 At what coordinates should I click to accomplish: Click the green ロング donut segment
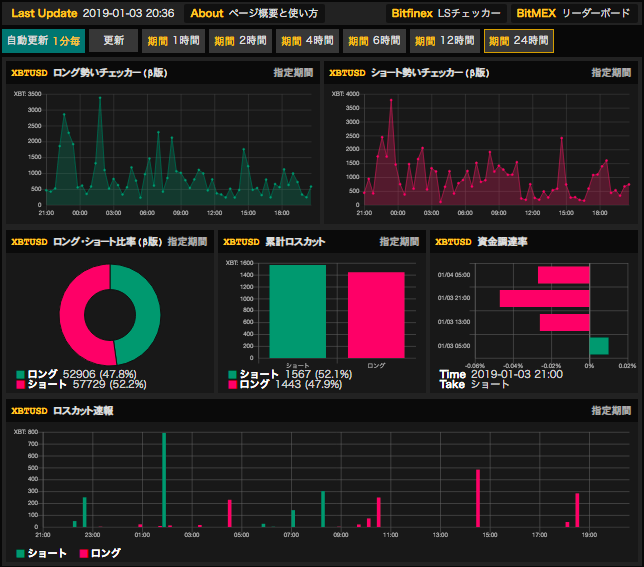click(147, 314)
